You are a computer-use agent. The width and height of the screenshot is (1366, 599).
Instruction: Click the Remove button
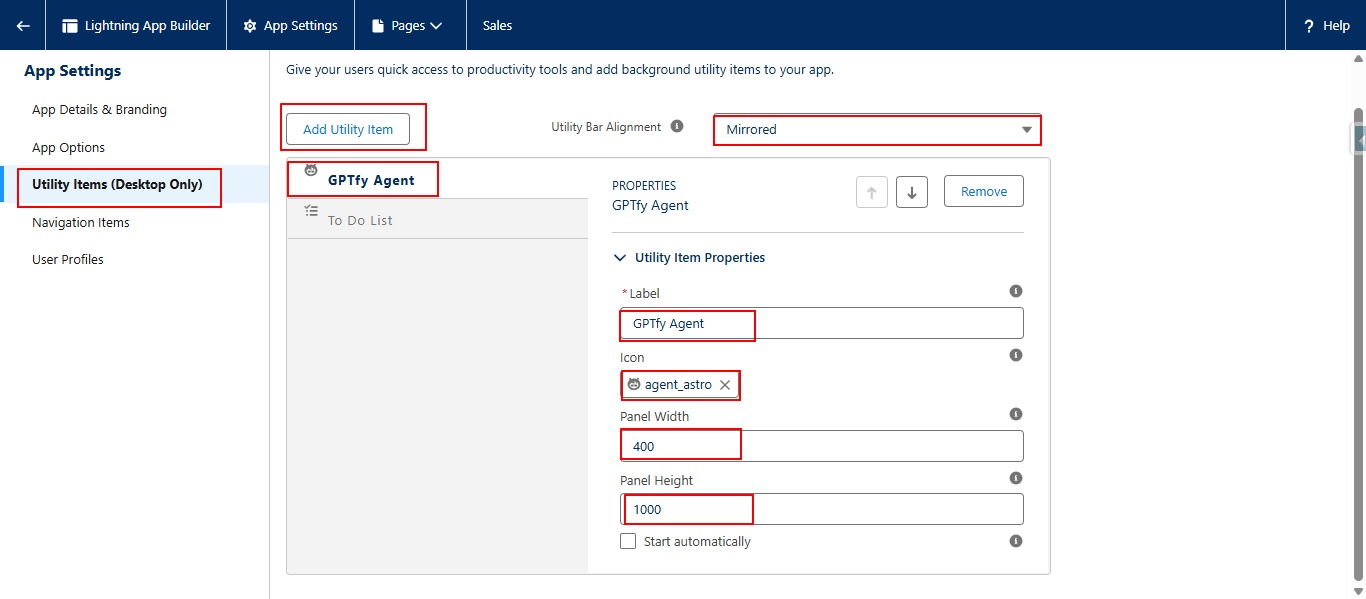(x=983, y=192)
